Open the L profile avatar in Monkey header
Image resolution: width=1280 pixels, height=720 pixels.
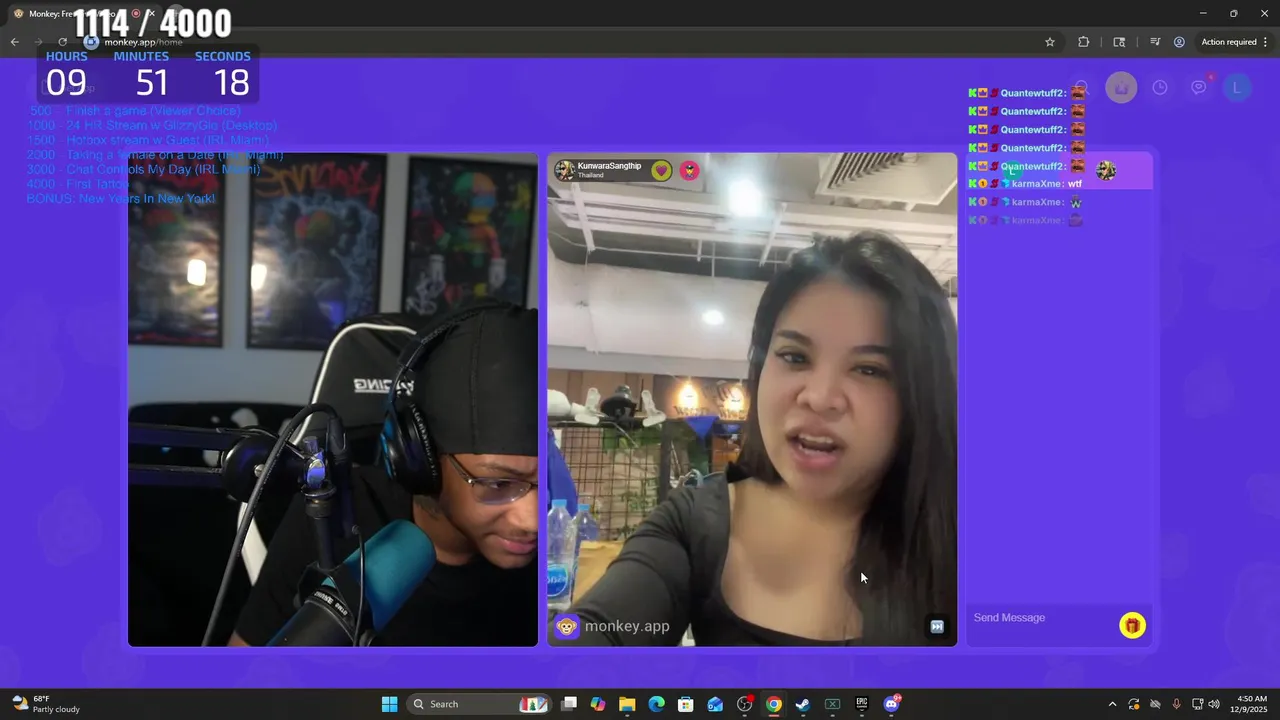(x=1237, y=88)
